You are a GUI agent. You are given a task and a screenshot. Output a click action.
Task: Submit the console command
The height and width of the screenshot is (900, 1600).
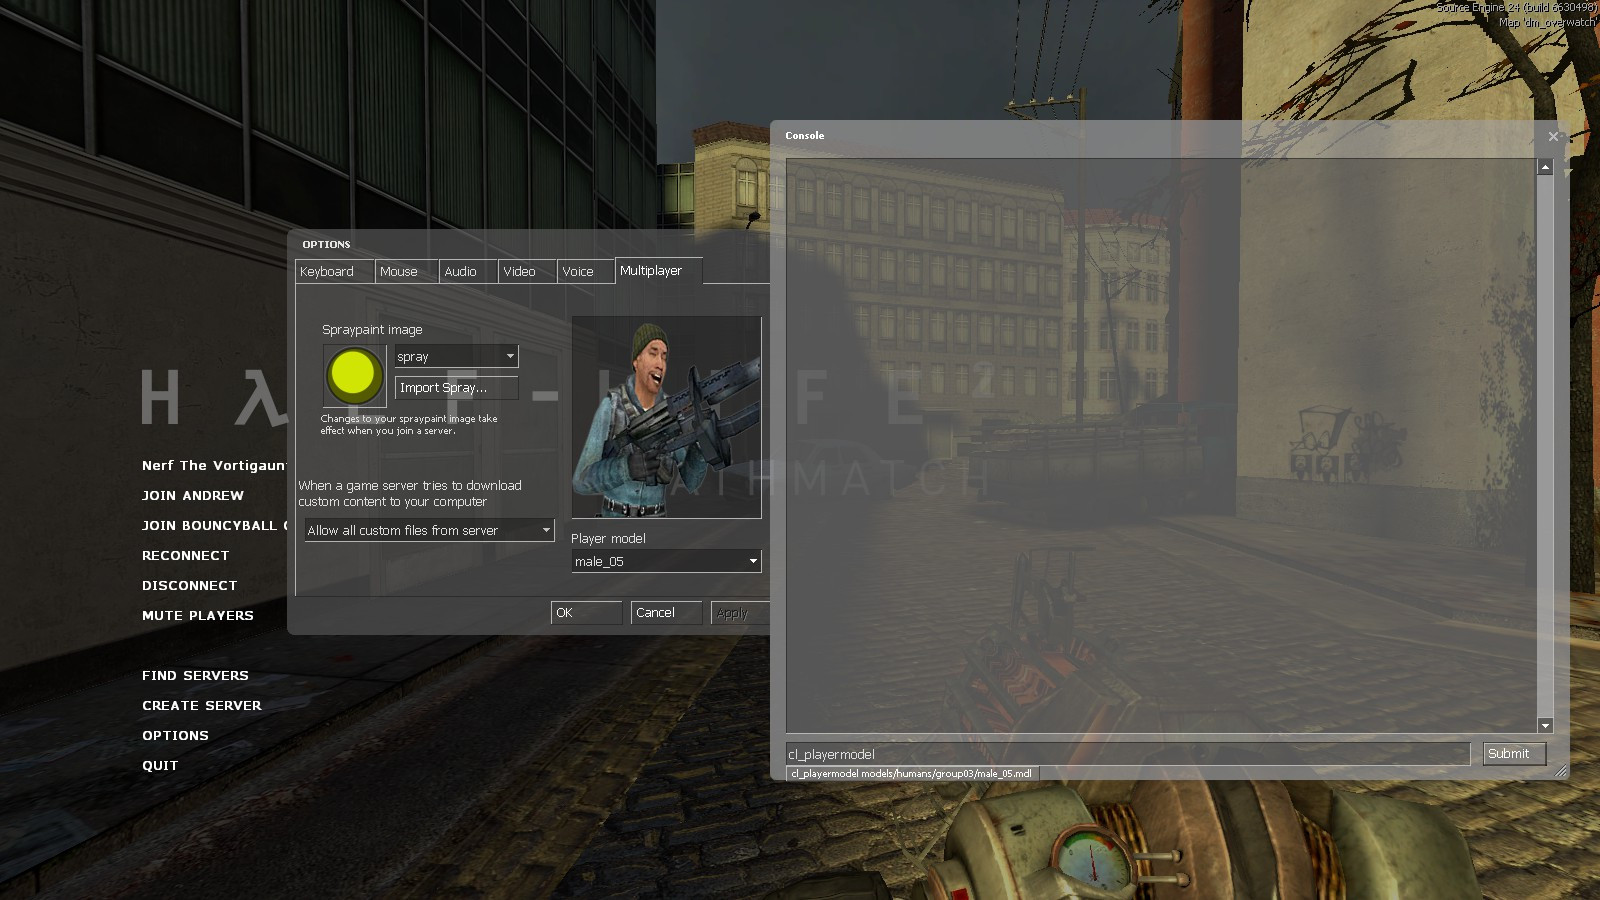(x=1514, y=754)
